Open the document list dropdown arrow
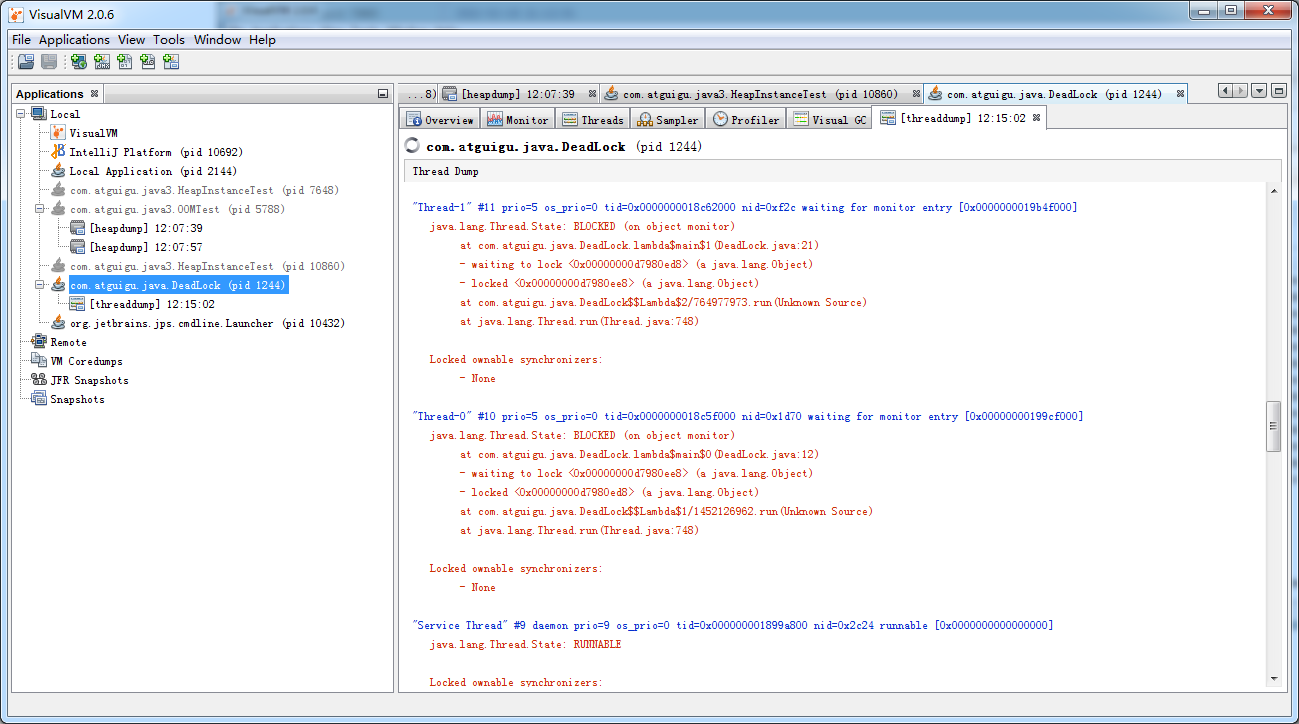Viewport: 1299px width, 724px height. point(1259,91)
